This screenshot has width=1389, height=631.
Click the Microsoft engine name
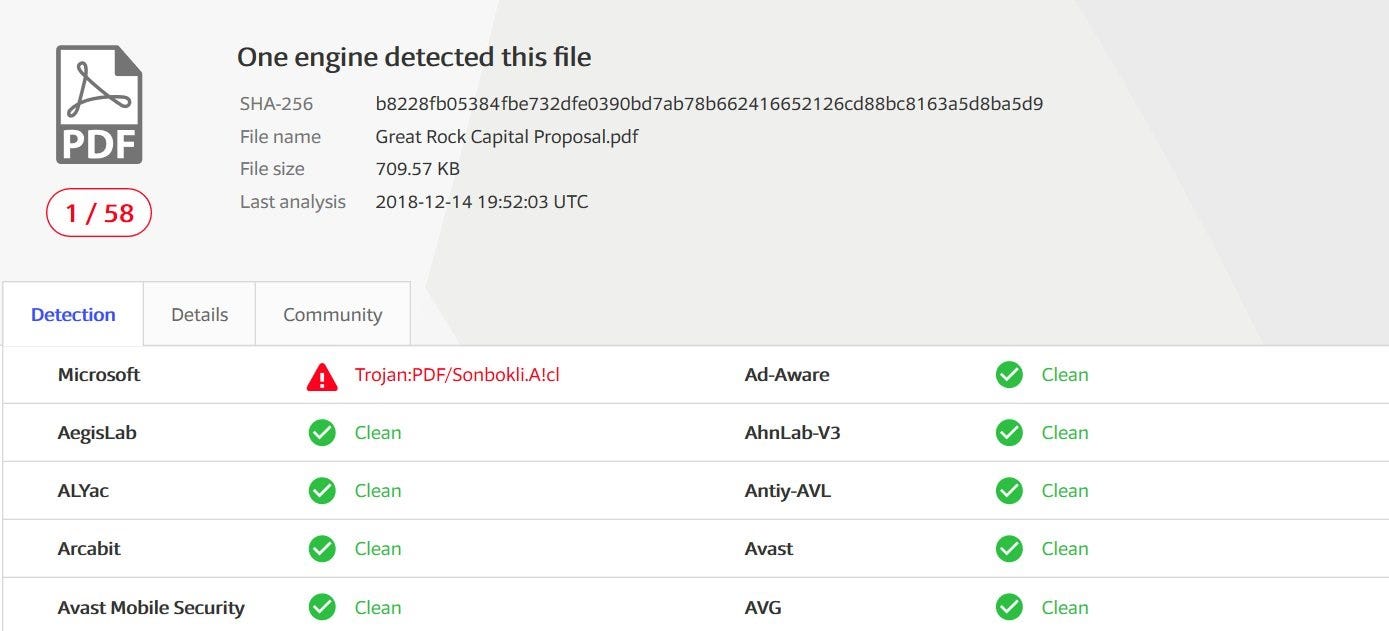pyautogui.click(x=99, y=375)
